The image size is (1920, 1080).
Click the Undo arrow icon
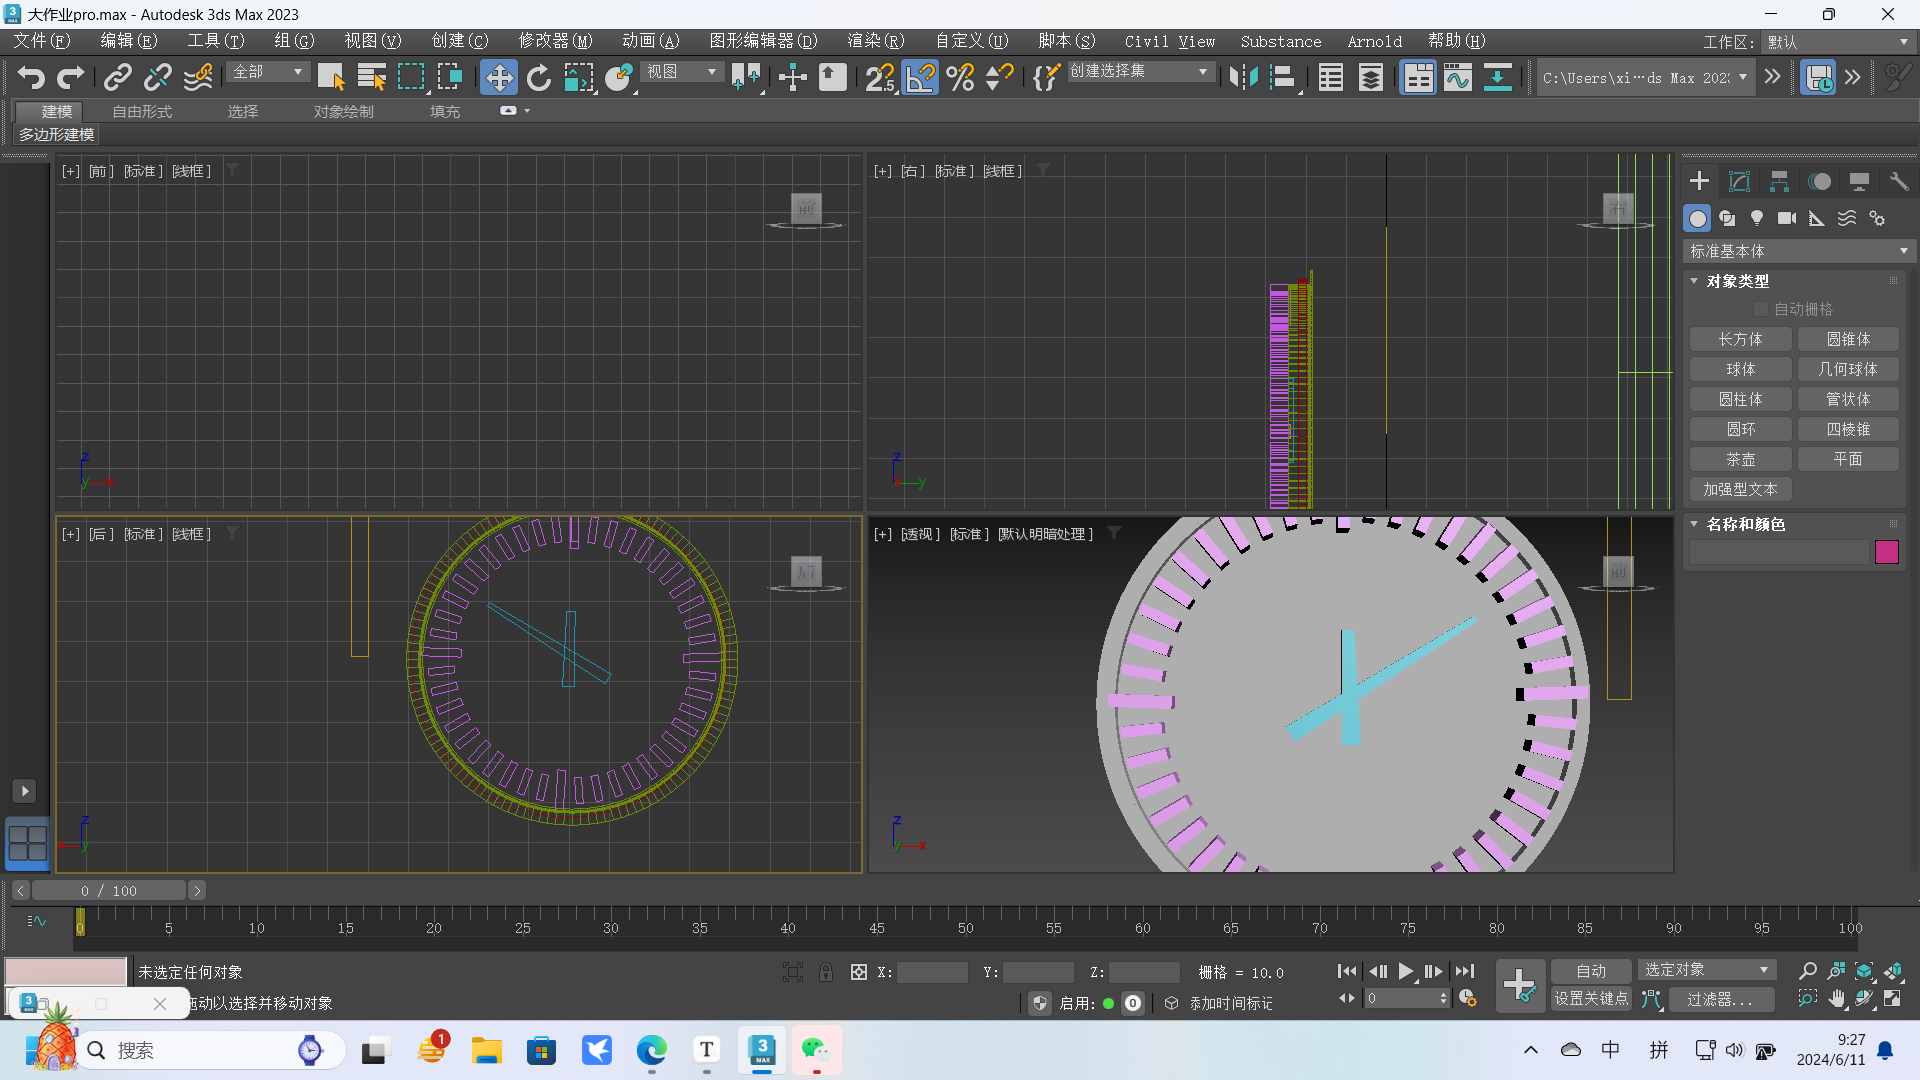click(x=31, y=77)
